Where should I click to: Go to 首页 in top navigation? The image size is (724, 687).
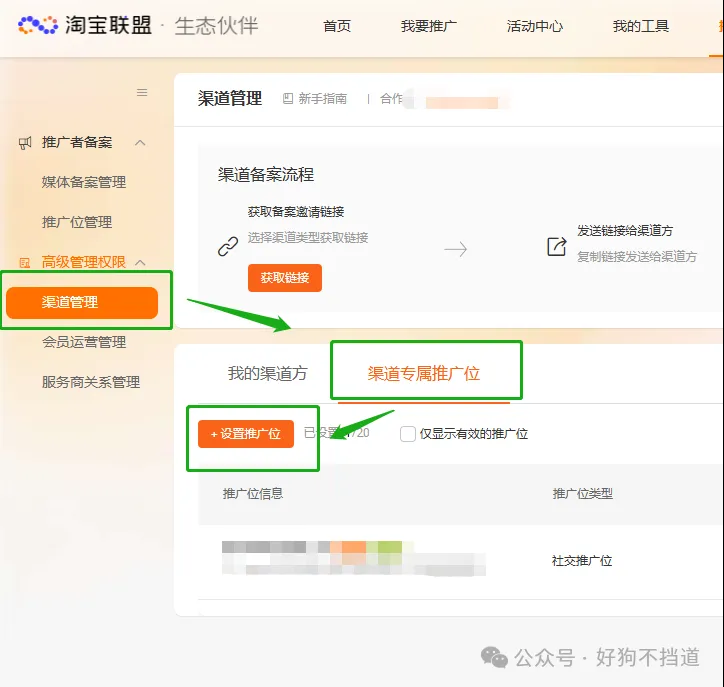tap(337, 26)
